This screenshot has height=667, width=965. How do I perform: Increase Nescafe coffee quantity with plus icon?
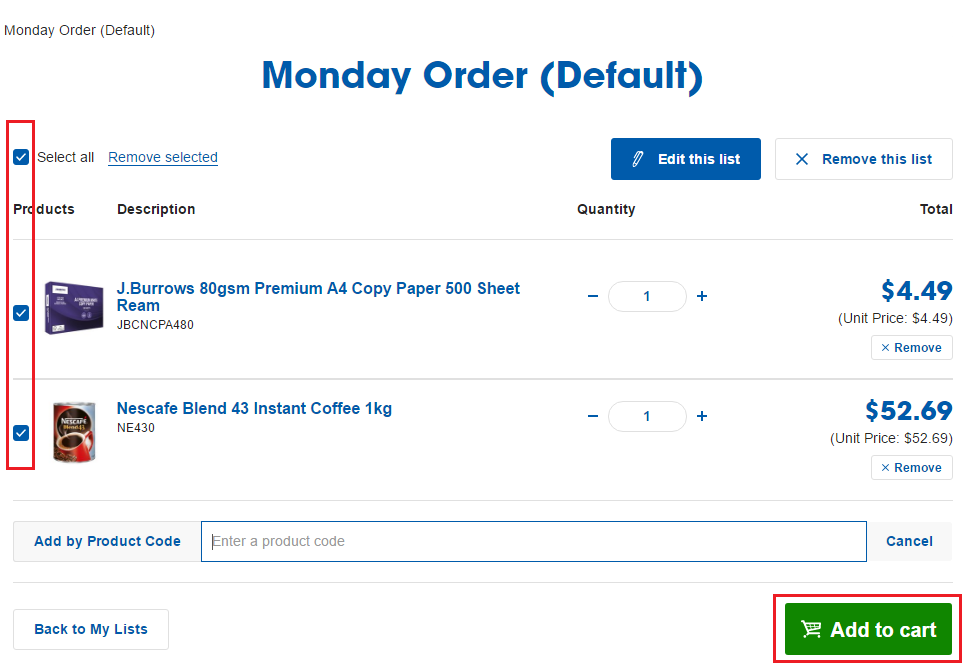pyautogui.click(x=702, y=417)
